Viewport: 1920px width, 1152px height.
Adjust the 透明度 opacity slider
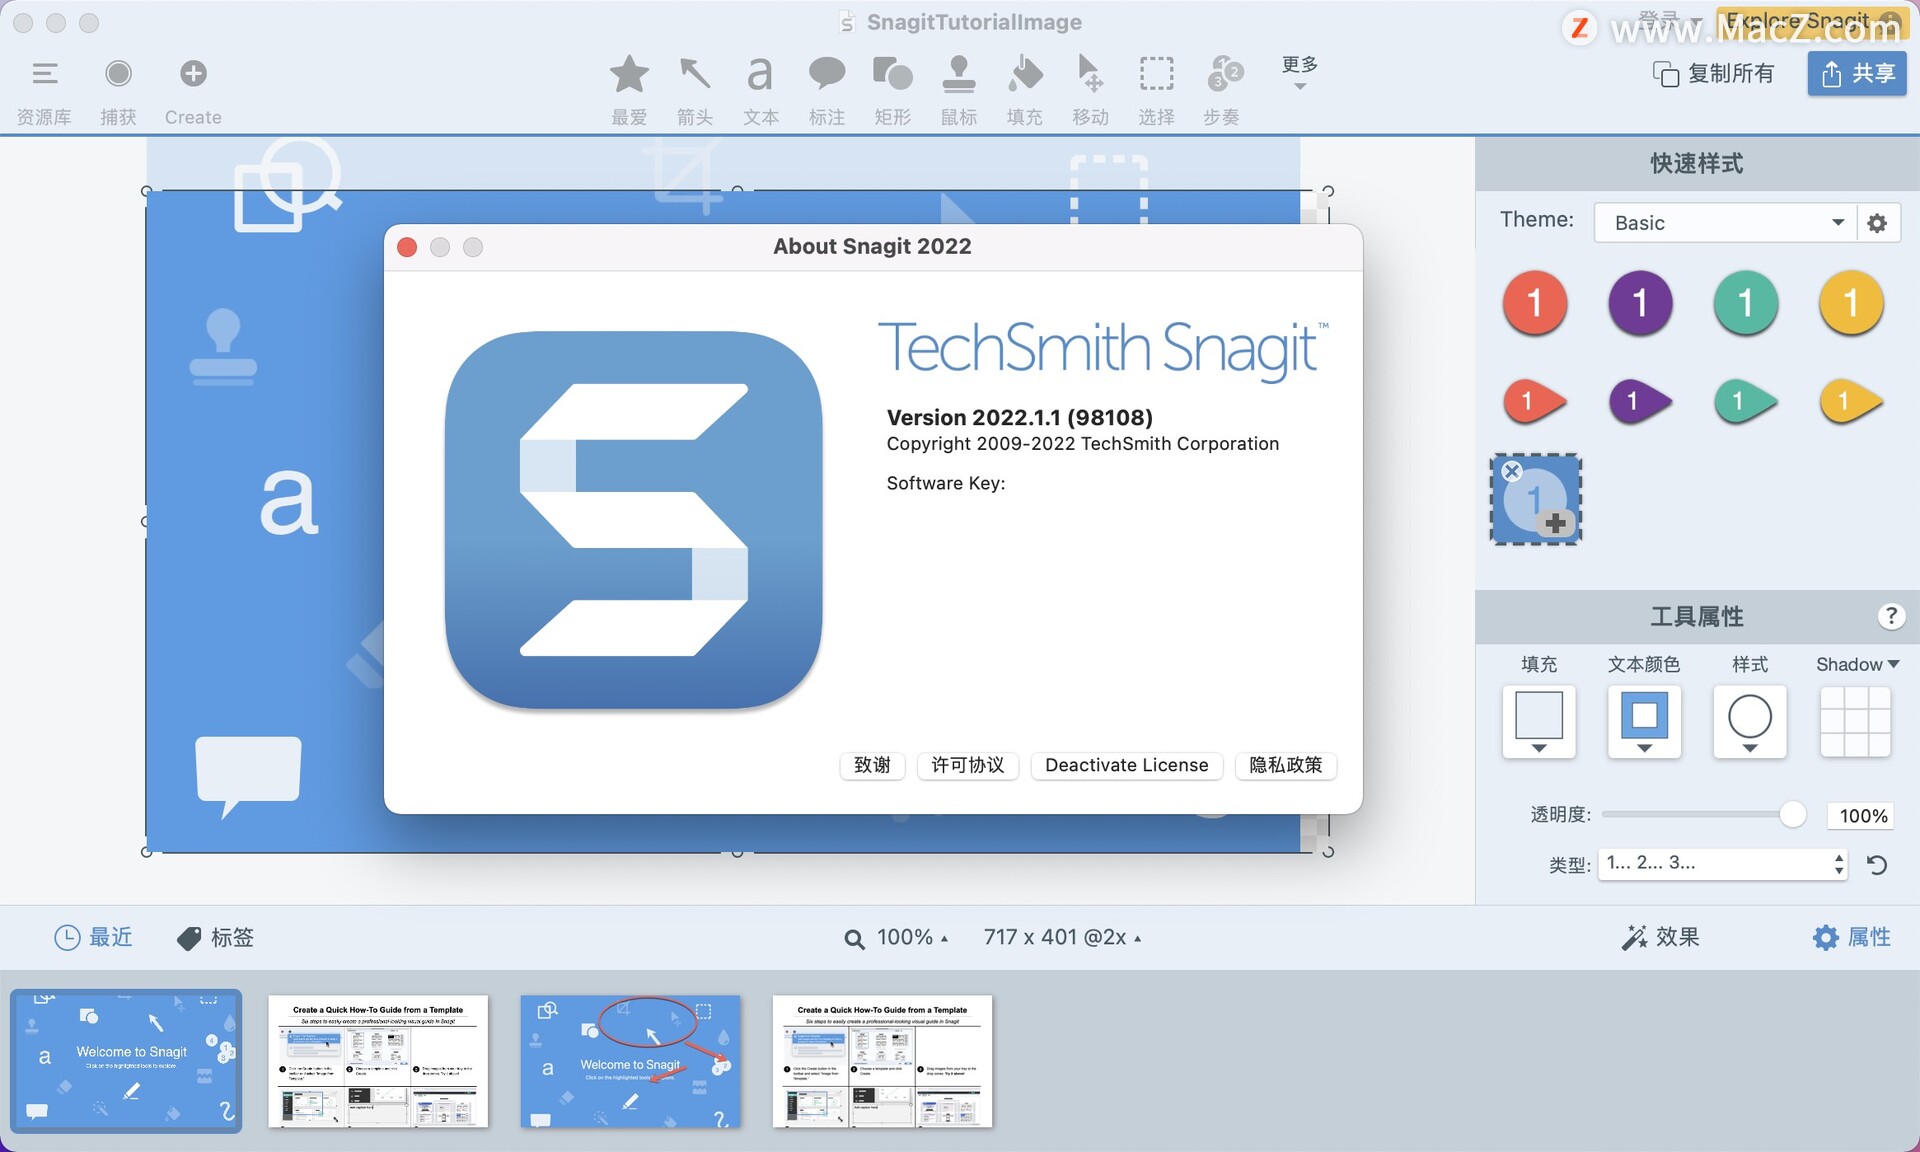click(x=1792, y=815)
